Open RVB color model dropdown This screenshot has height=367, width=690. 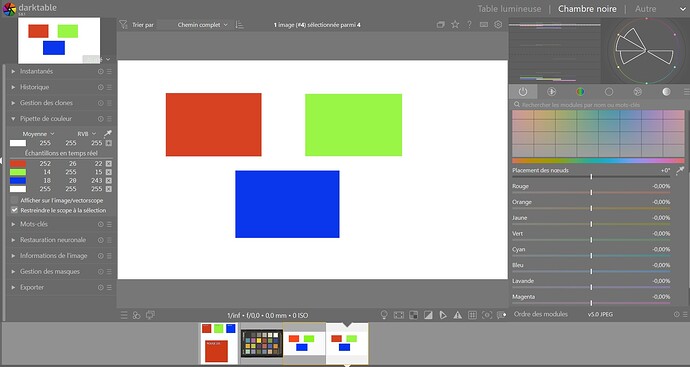pos(87,134)
